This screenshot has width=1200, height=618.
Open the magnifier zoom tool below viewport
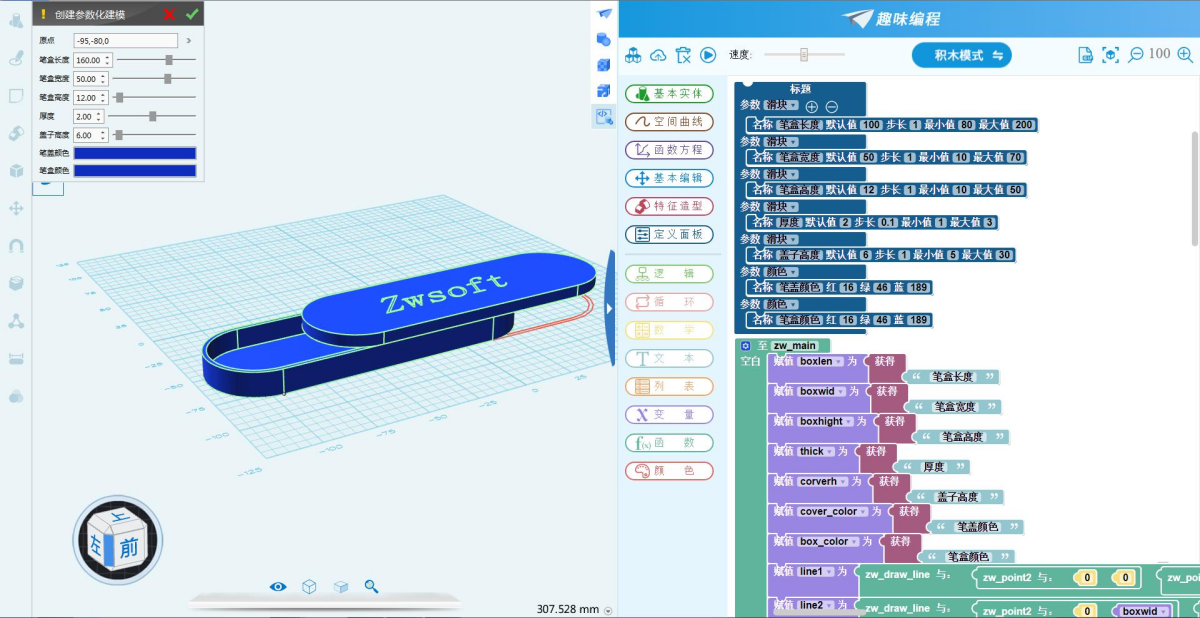coord(371,587)
